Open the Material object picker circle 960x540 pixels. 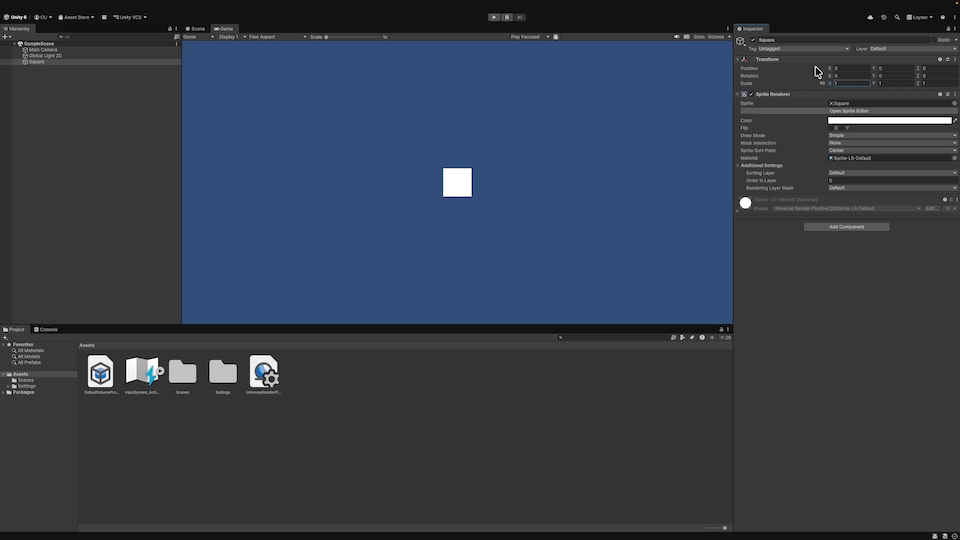click(x=954, y=158)
